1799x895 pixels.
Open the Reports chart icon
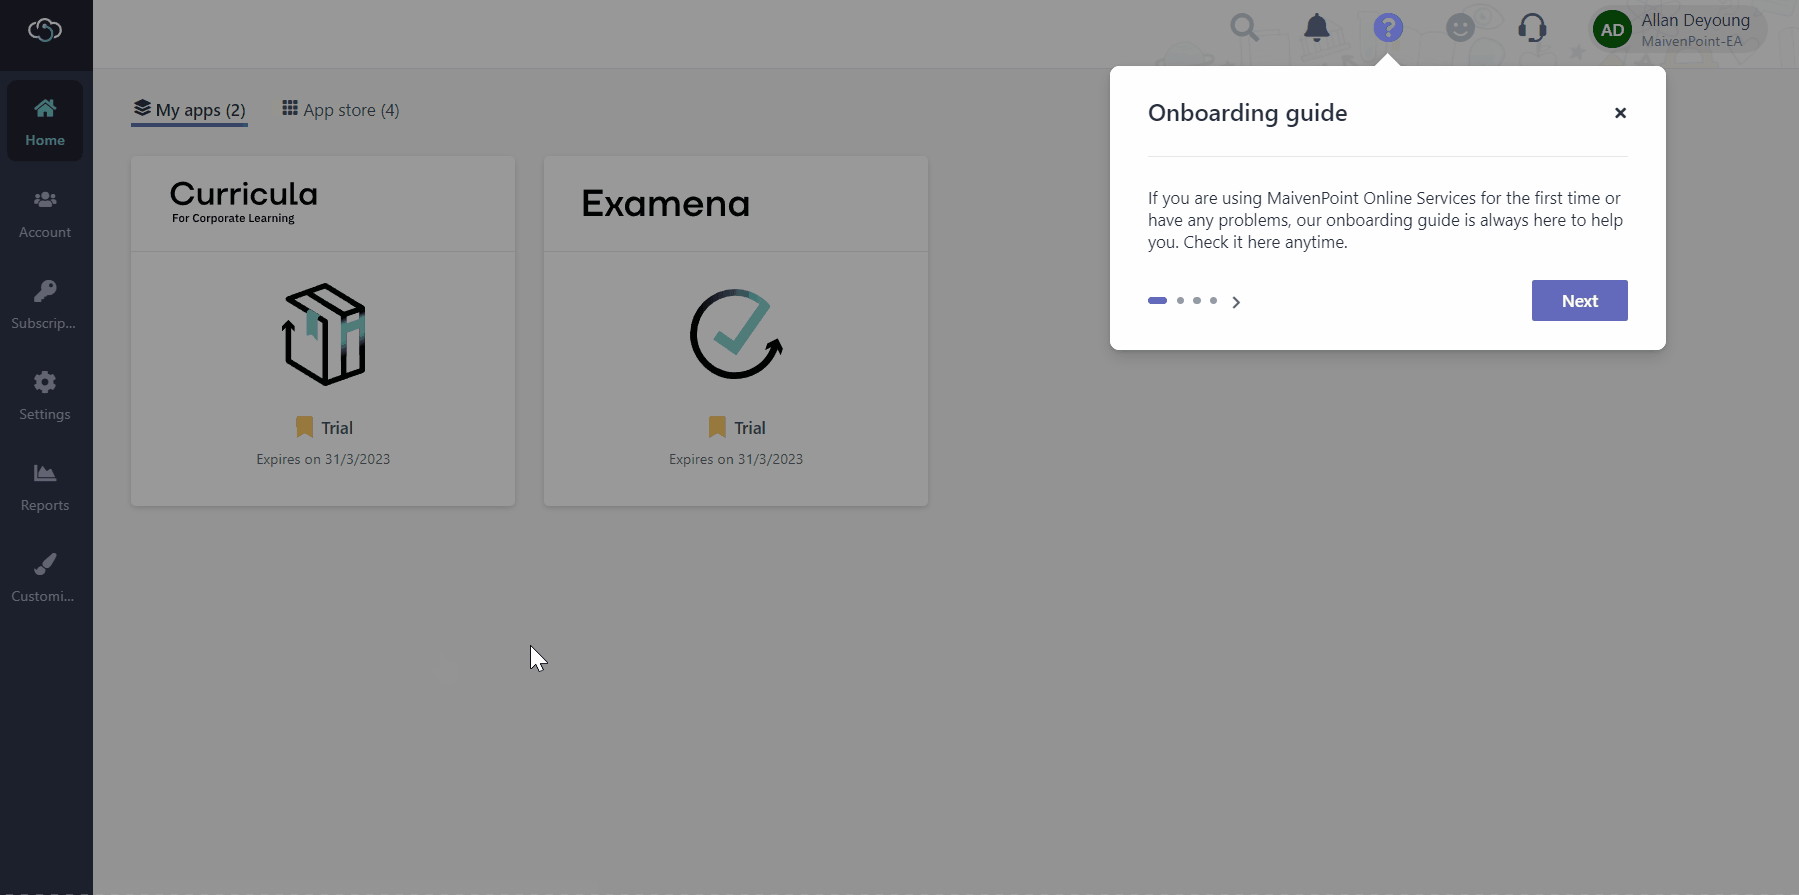tap(45, 473)
